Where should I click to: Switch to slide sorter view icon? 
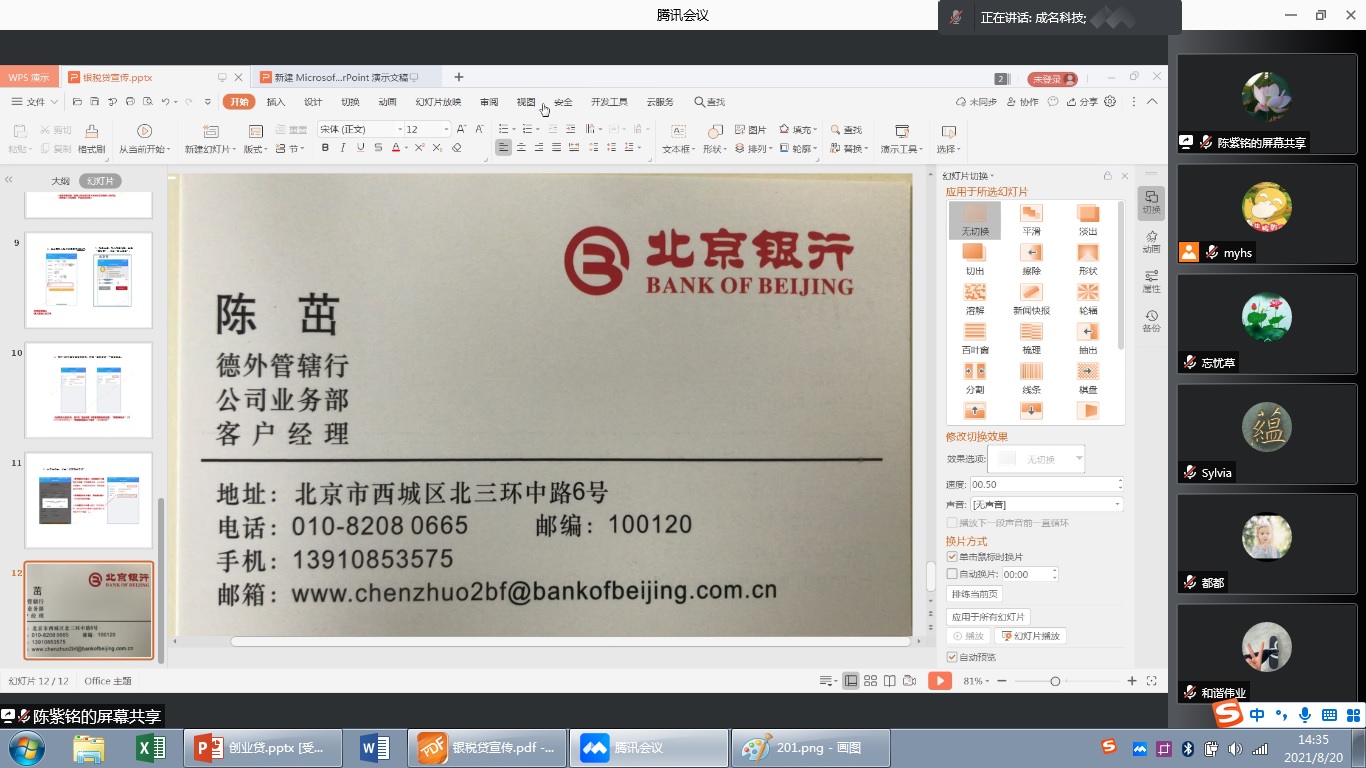(x=870, y=681)
